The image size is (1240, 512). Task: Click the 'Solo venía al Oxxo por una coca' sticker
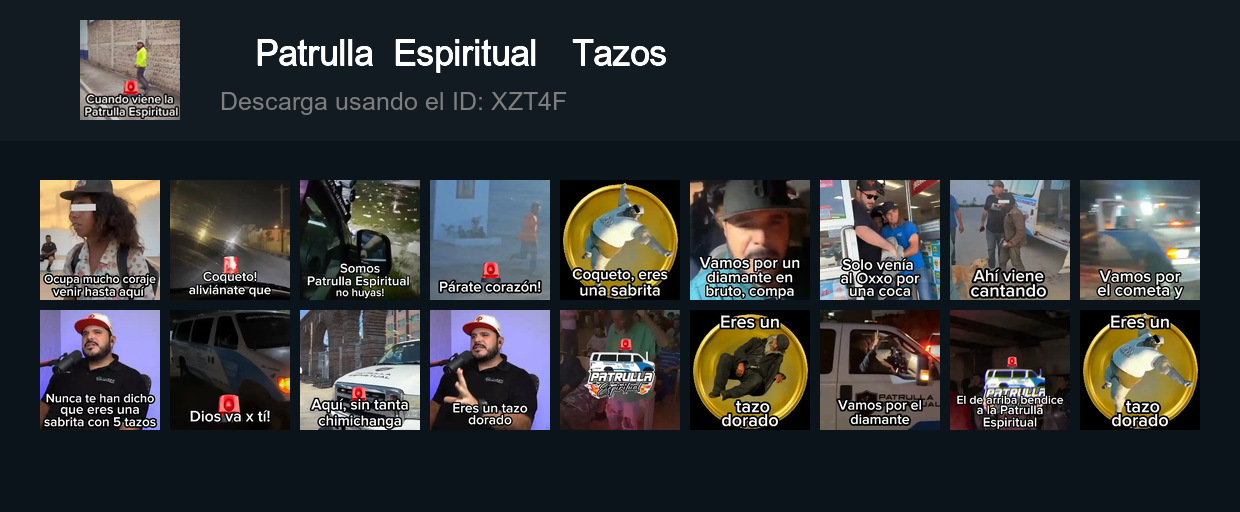tap(880, 240)
